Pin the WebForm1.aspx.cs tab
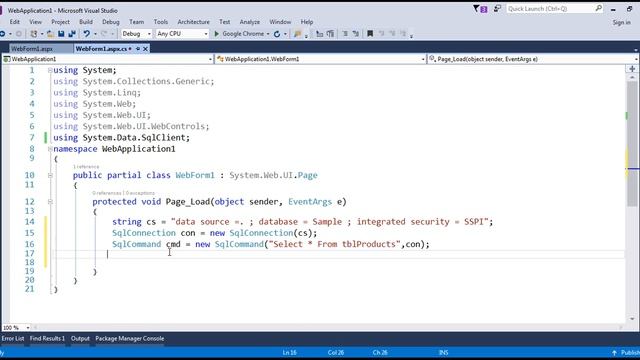Viewport: 640px width, 360px height. 138,49
